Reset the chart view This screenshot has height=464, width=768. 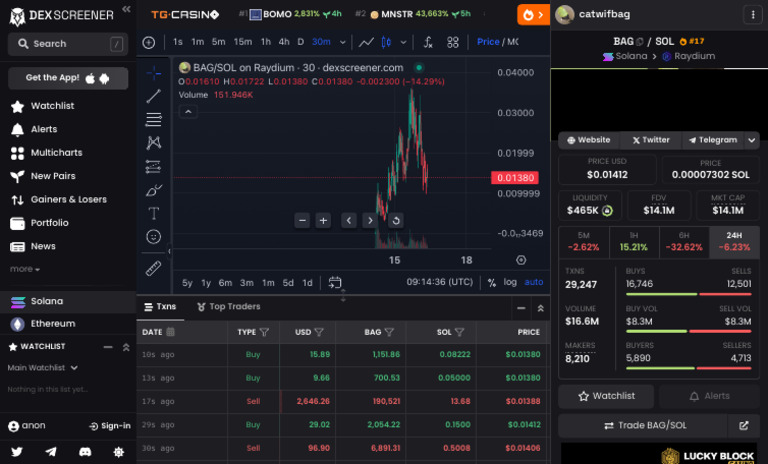click(396, 221)
